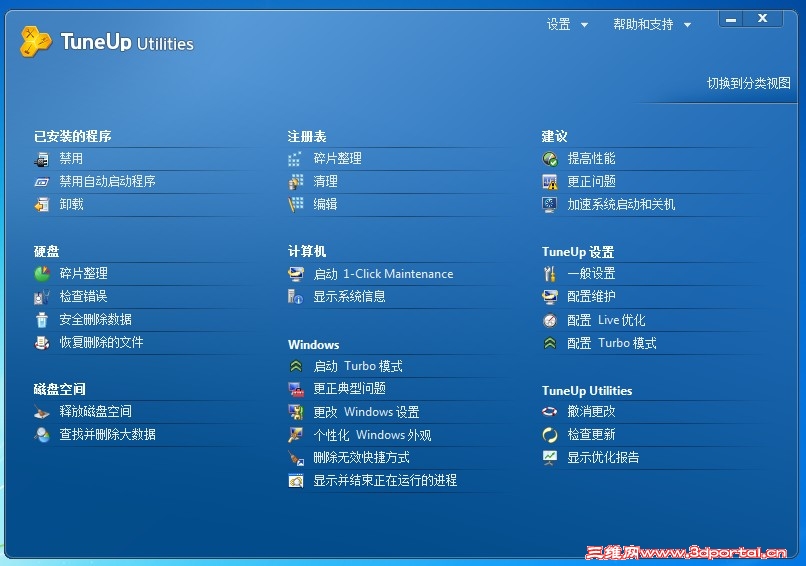Viewport: 806px width, 566px height.
Task: Click the 禁用自动启动程序 icon
Action: coord(42,182)
